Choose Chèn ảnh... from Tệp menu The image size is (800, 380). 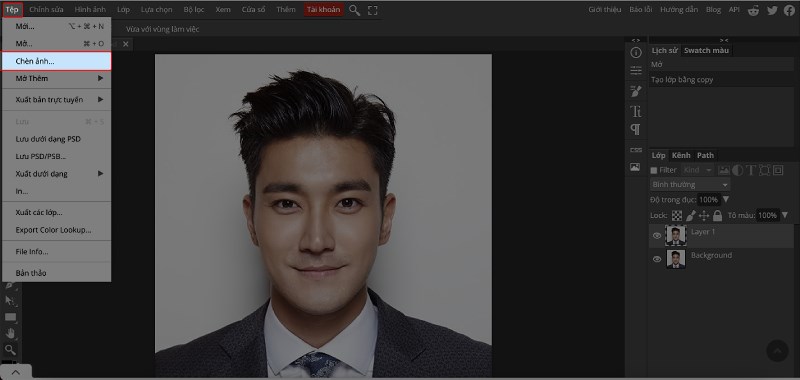(x=57, y=61)
